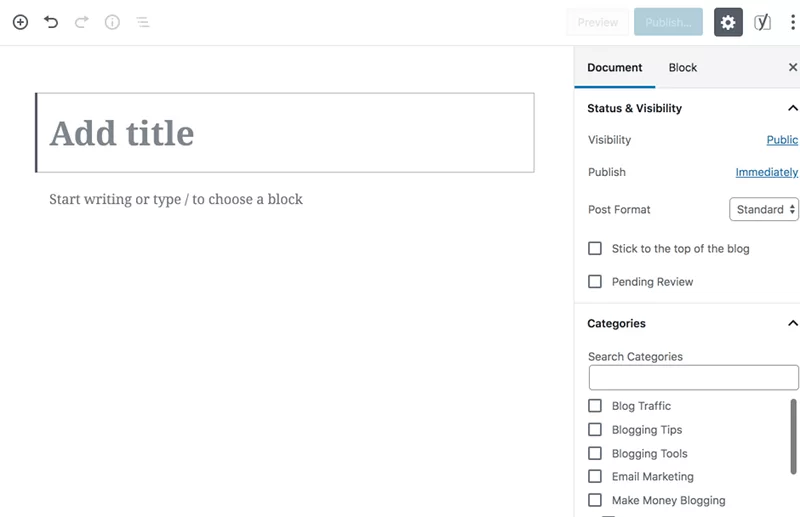Click the Redo arrow icon
Image resolution: width=800 pixels, height=517 pixels.
pyautogui.click(x=82, y=22)
